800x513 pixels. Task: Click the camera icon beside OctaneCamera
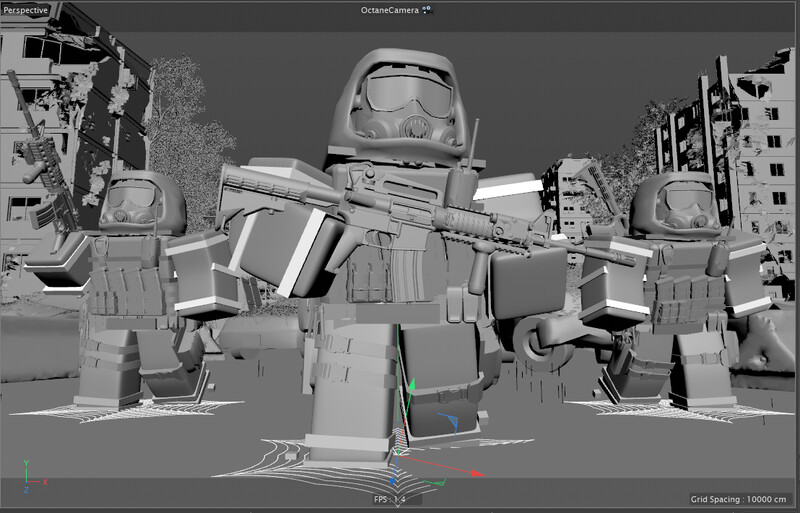coord(427,10)
